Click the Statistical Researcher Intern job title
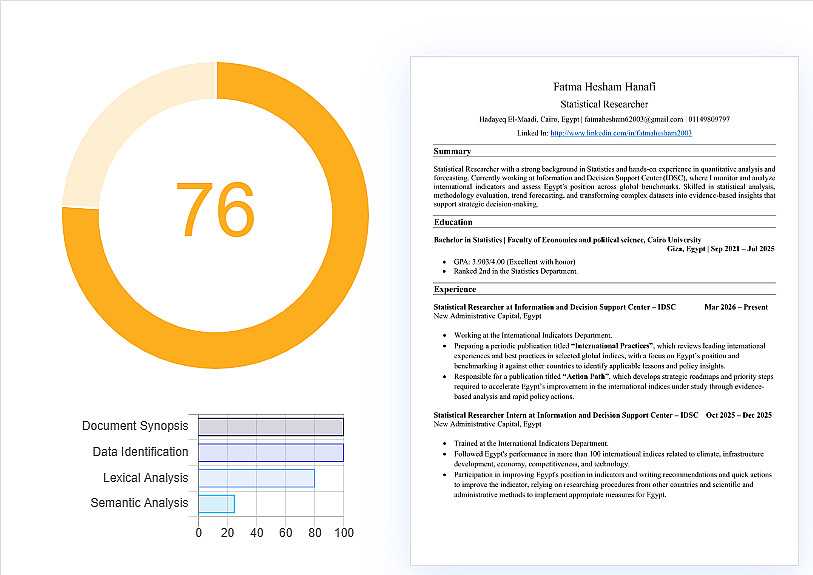813x575 pixels. click(x=566, y=415)
